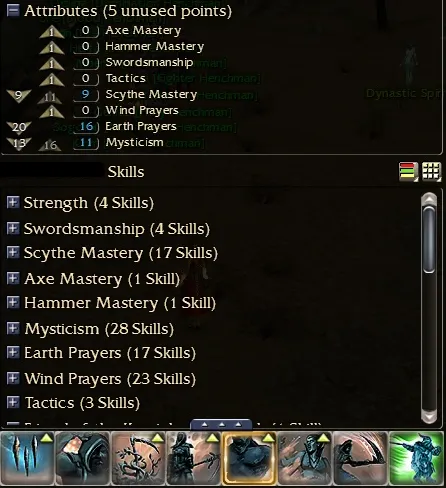Expand Strength skills group
446x488 pixels.
point(13,202)
